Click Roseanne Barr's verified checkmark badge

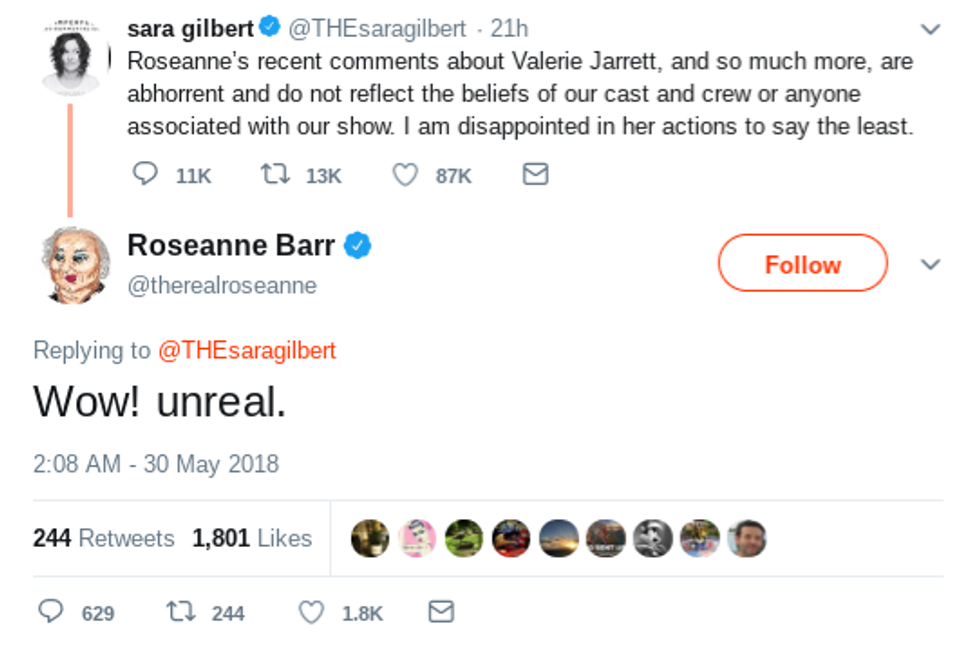[x=358, y=245]
